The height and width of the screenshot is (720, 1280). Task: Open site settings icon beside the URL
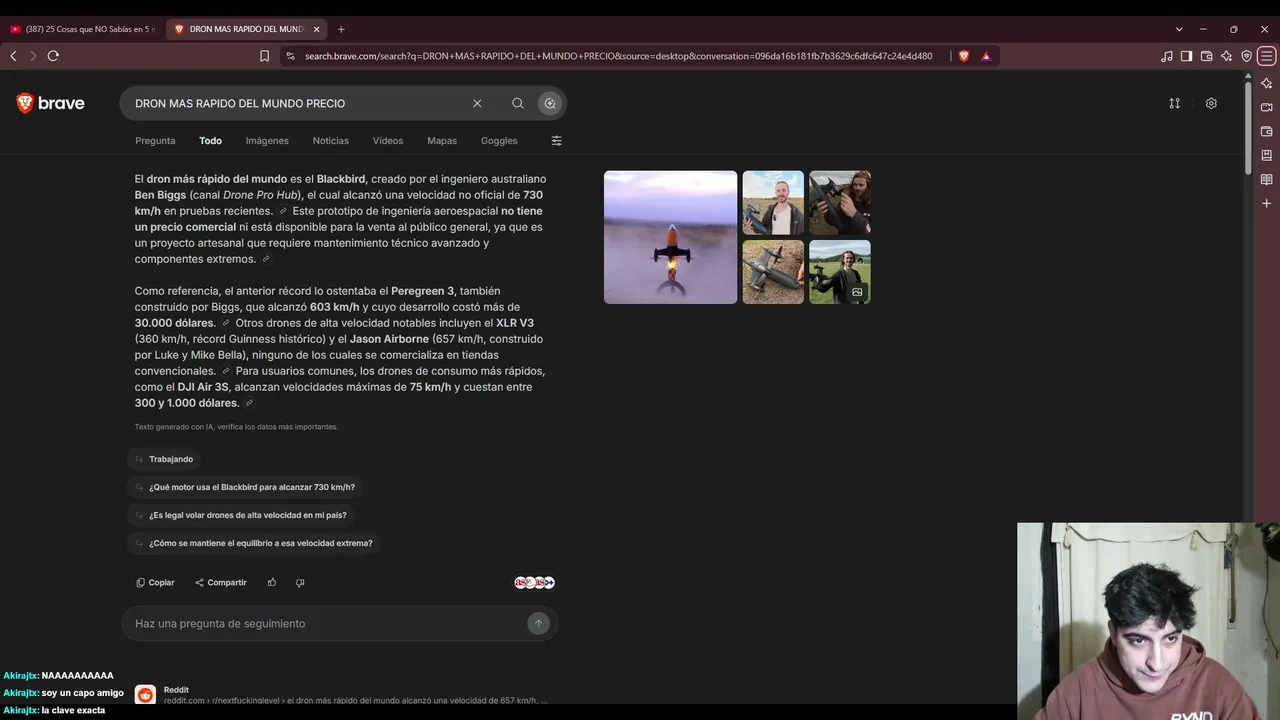point(289,56)
